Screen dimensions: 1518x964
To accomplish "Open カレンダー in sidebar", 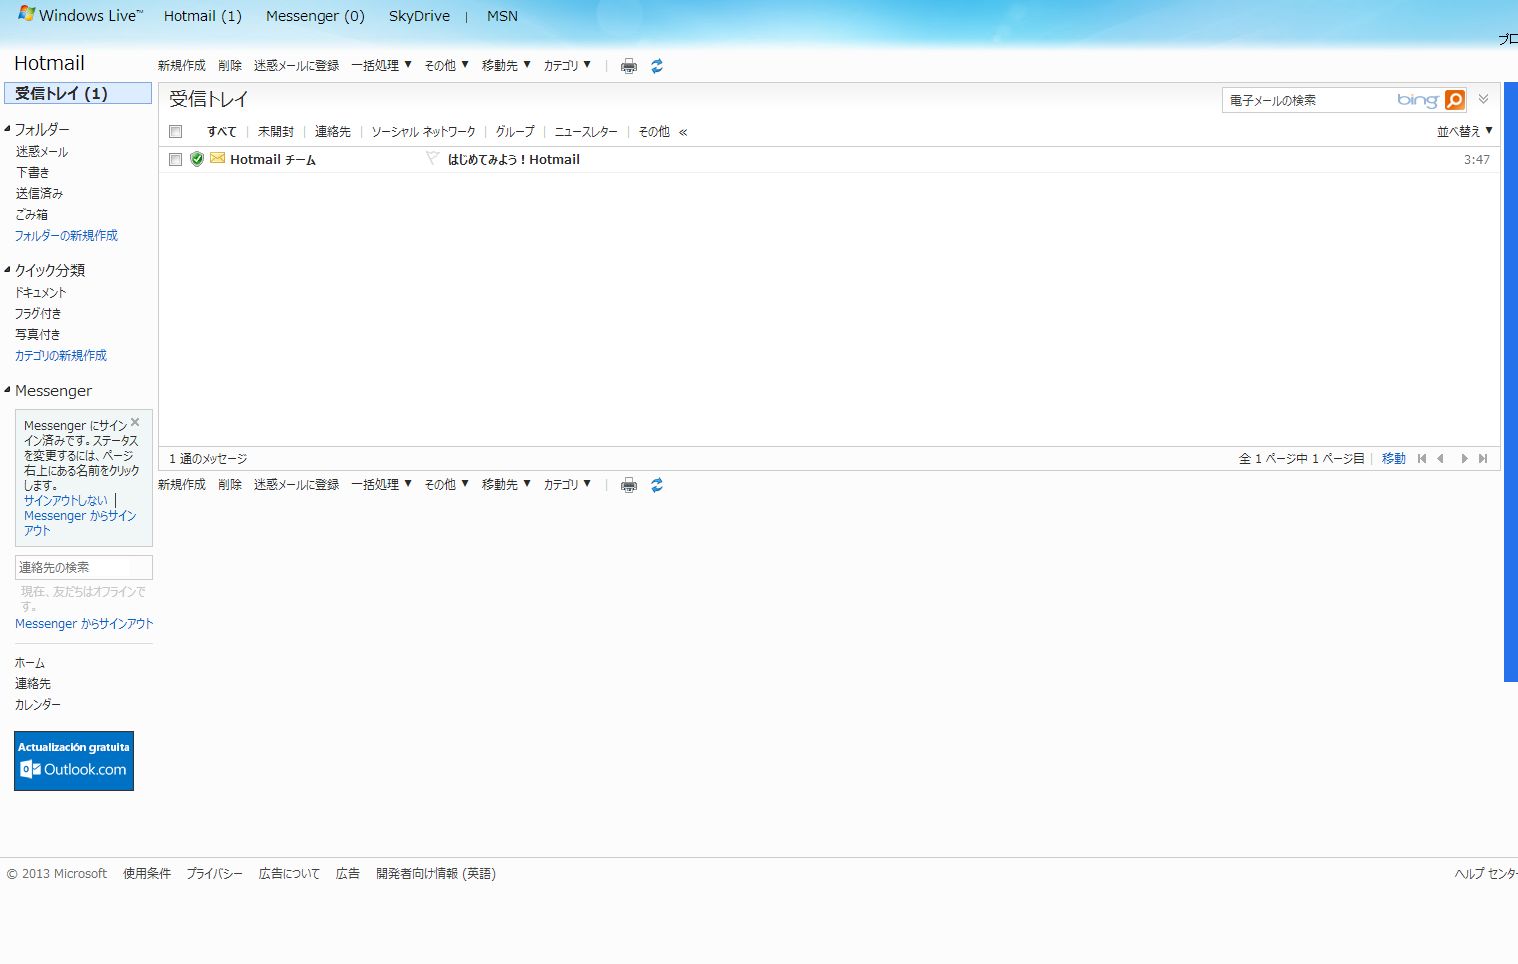I will click(x=38, y=704).
